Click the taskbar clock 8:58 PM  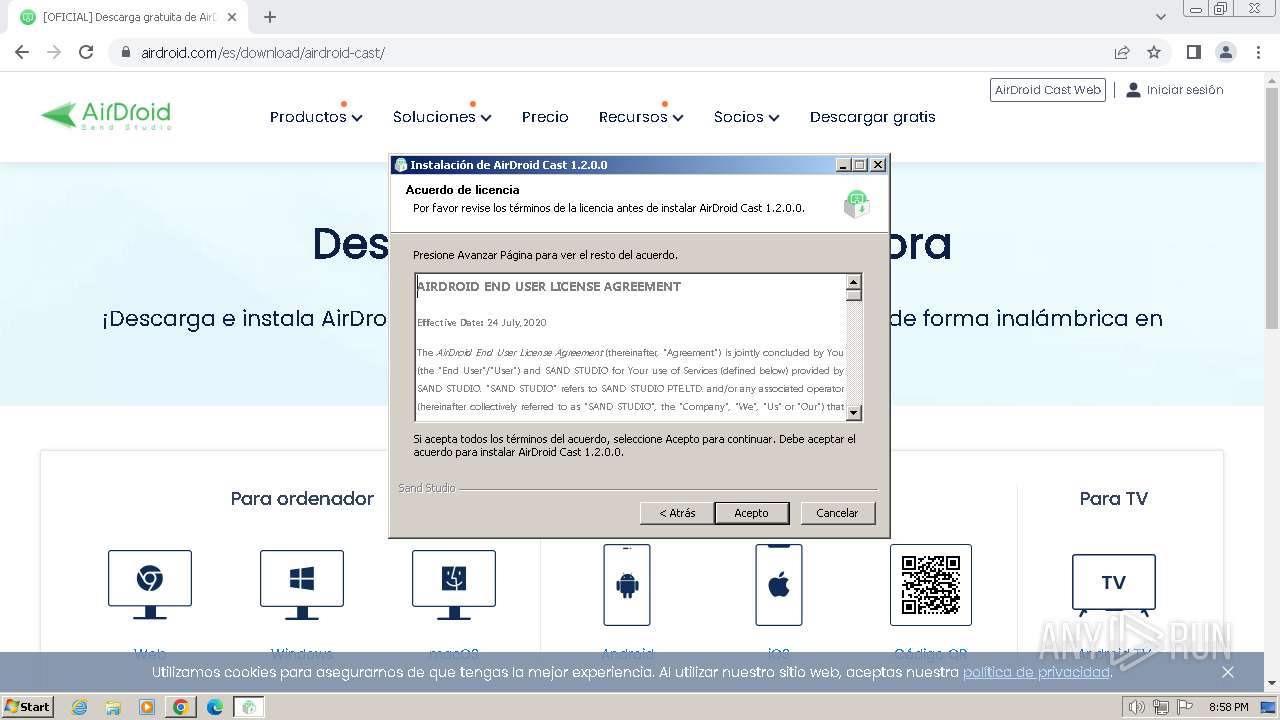(x=1228, y=707)
